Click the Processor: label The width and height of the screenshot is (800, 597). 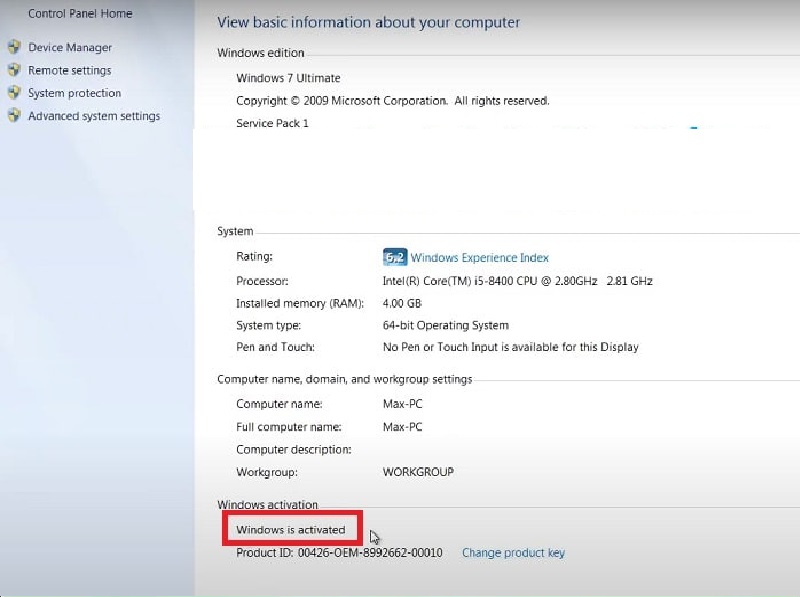click(262, 281)
